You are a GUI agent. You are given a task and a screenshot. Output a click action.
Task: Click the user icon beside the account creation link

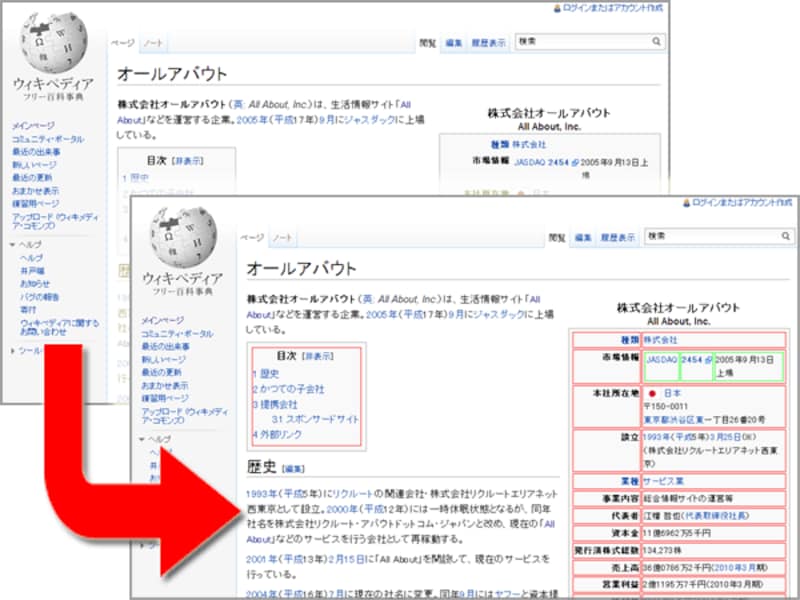[686, 202]
